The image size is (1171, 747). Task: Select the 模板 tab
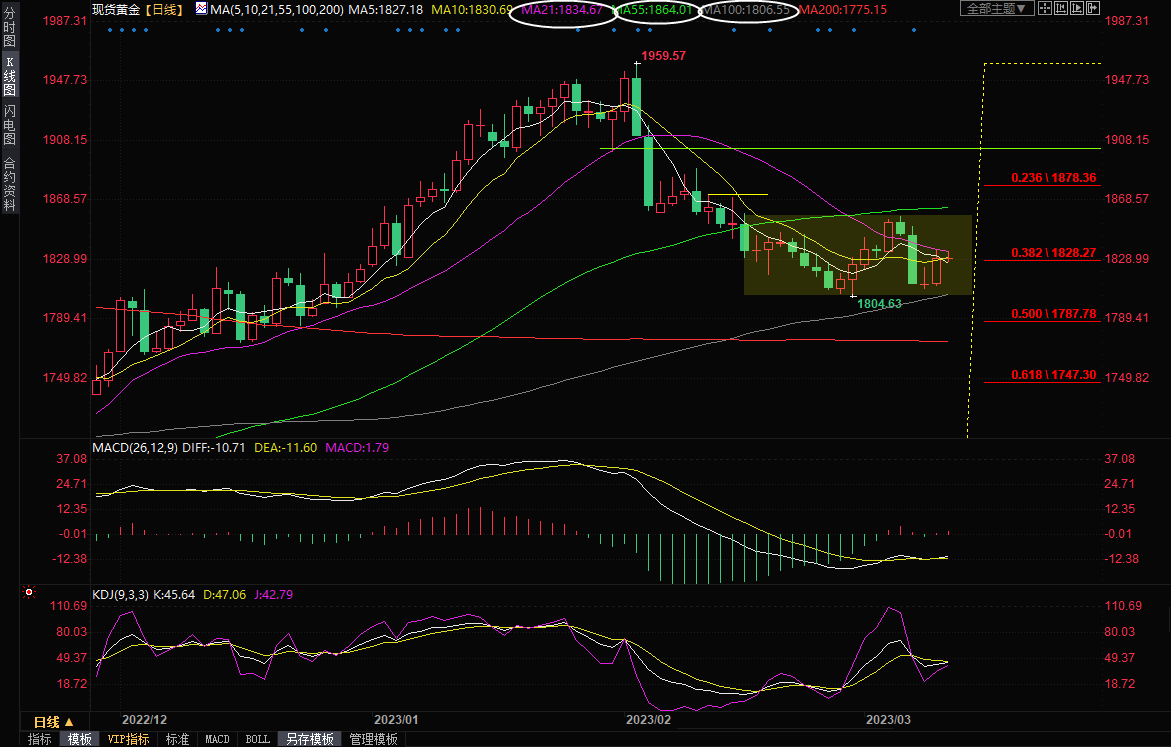80,739
